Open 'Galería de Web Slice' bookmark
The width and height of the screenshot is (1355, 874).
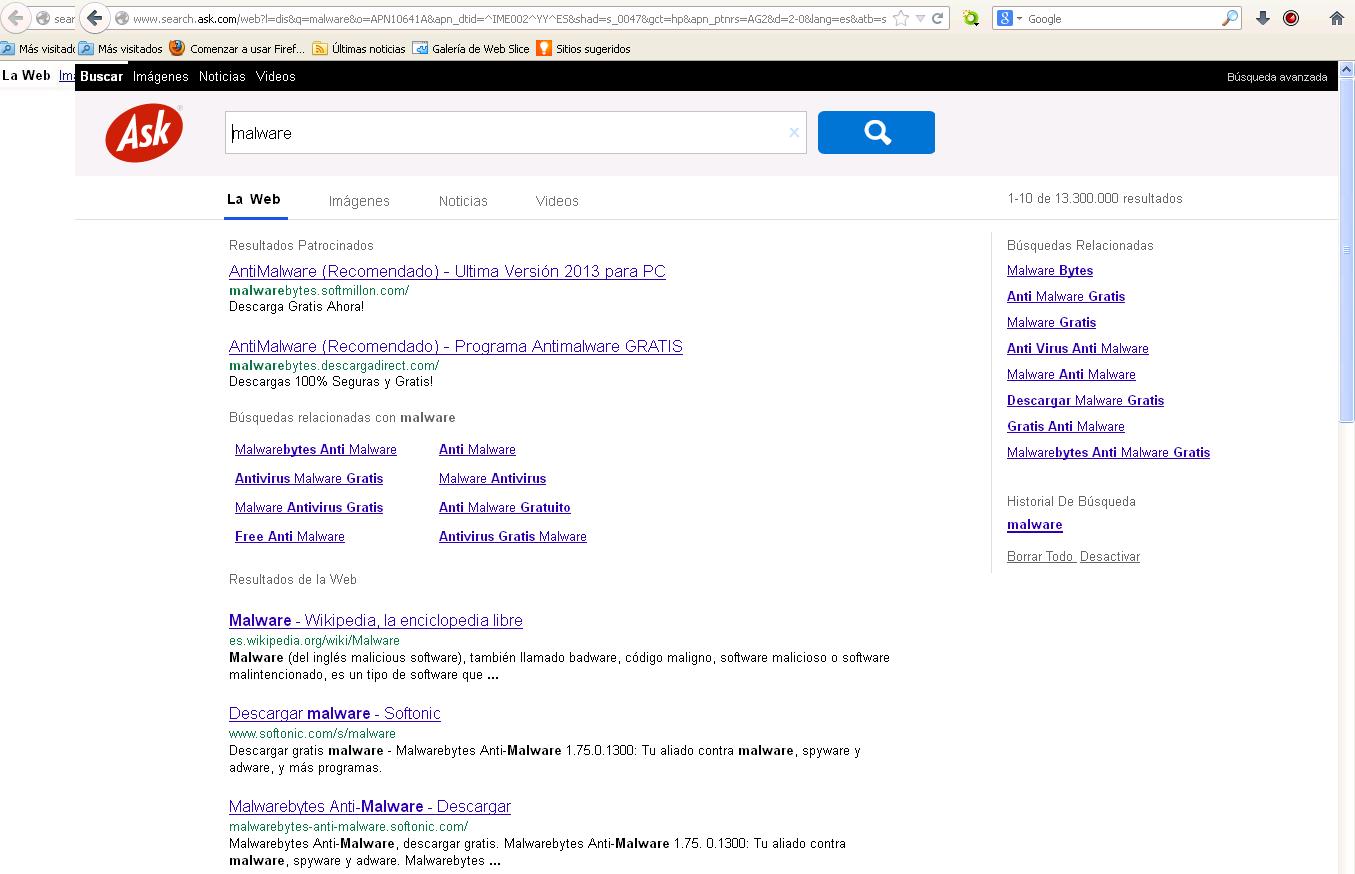471,48
